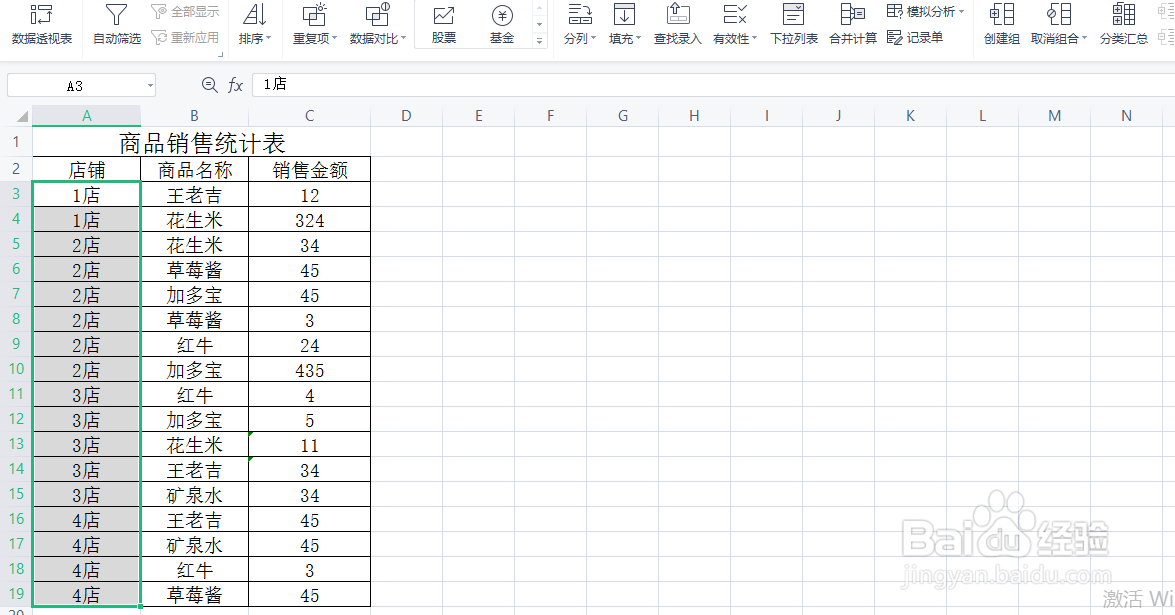Select column A header
Screen dimensions: 1175x615
87,116
